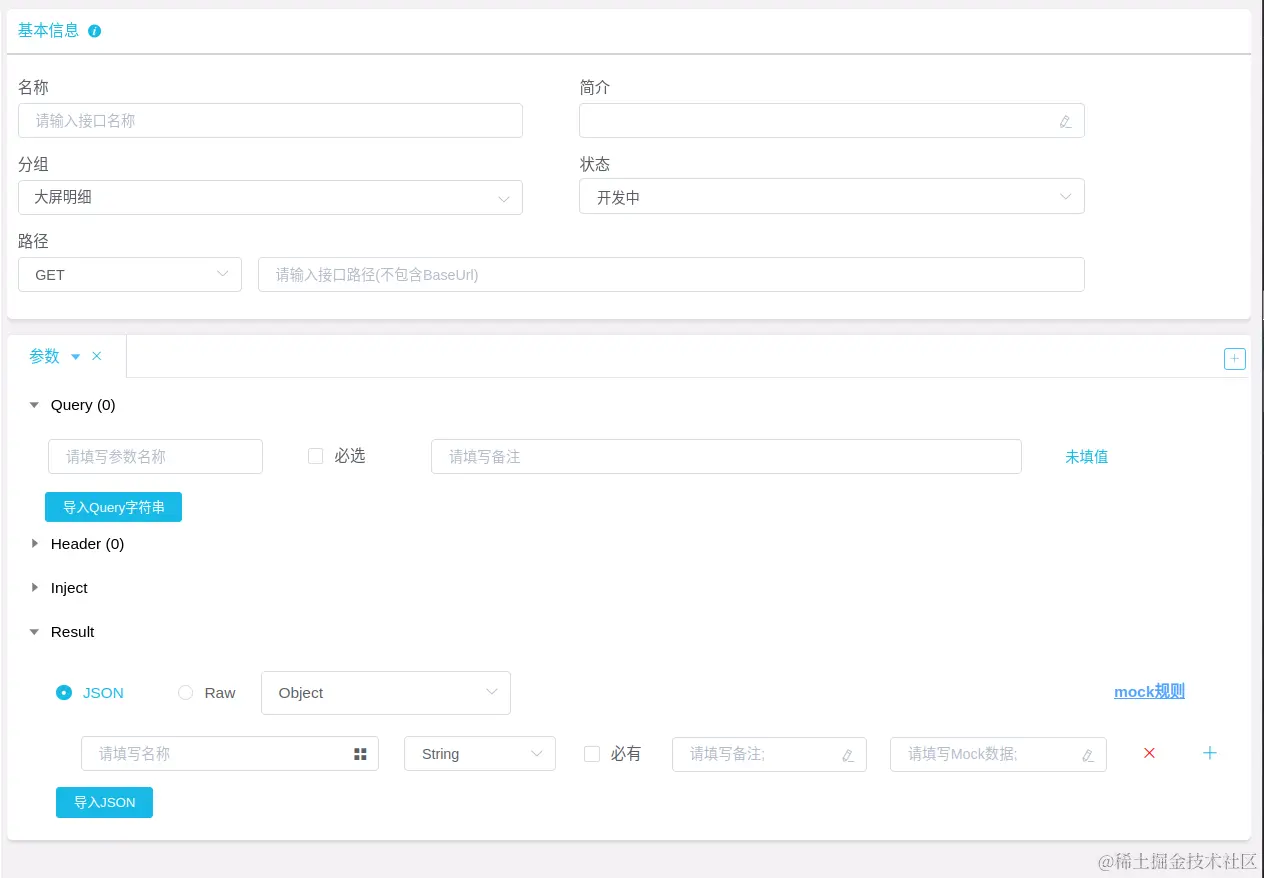This screenshot has height=878, width=1264.
Task: Add a new tab with the plus box icon
Action: tap(1235, 359)
